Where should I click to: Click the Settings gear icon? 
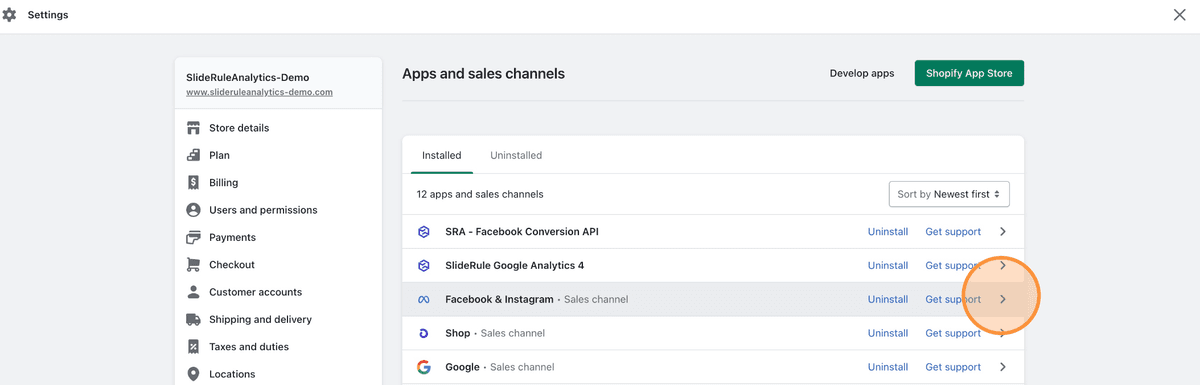pos(10,15)
